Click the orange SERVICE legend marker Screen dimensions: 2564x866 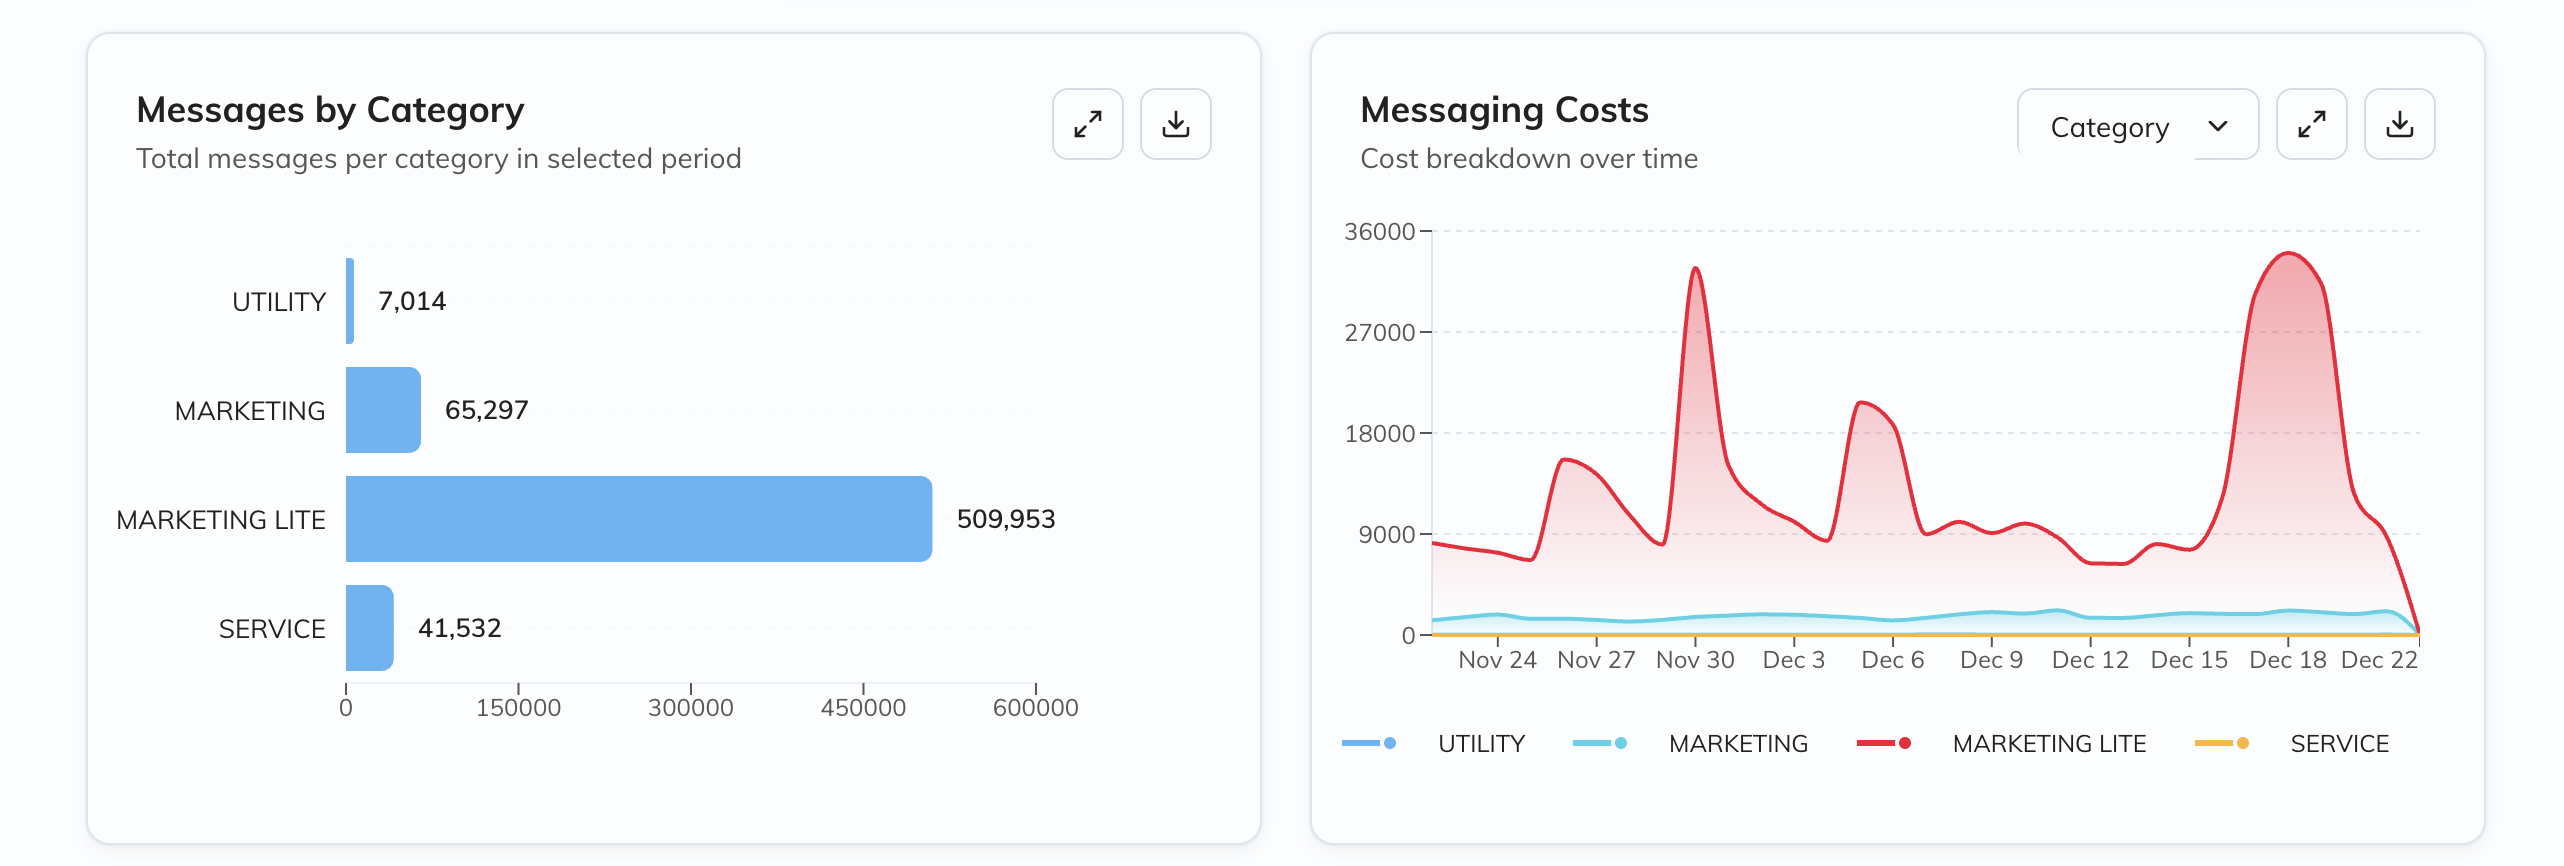(2221, 743)
